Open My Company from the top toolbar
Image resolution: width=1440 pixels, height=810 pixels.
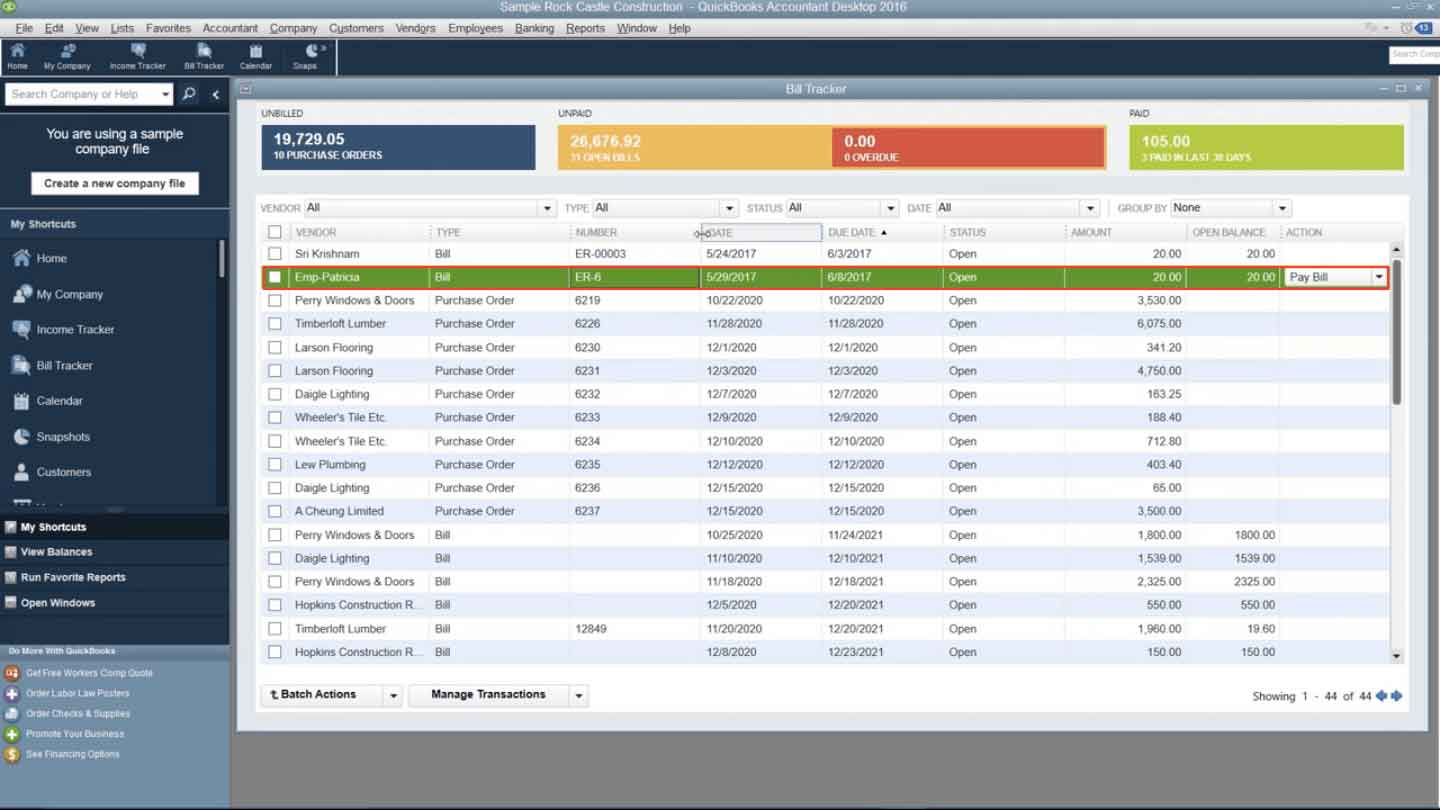point(66,54)
